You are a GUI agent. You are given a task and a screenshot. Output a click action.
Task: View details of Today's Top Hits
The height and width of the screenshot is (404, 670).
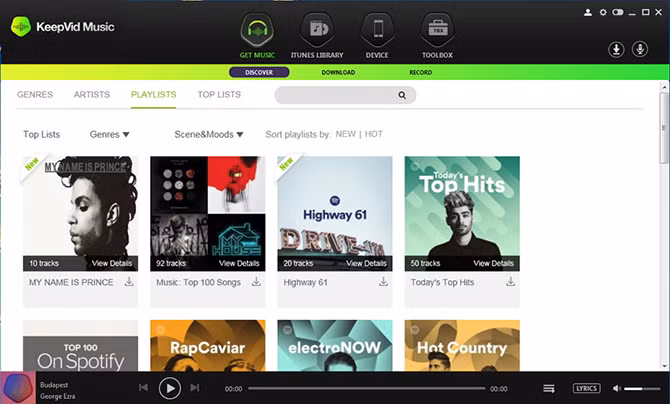click(493, 263)
